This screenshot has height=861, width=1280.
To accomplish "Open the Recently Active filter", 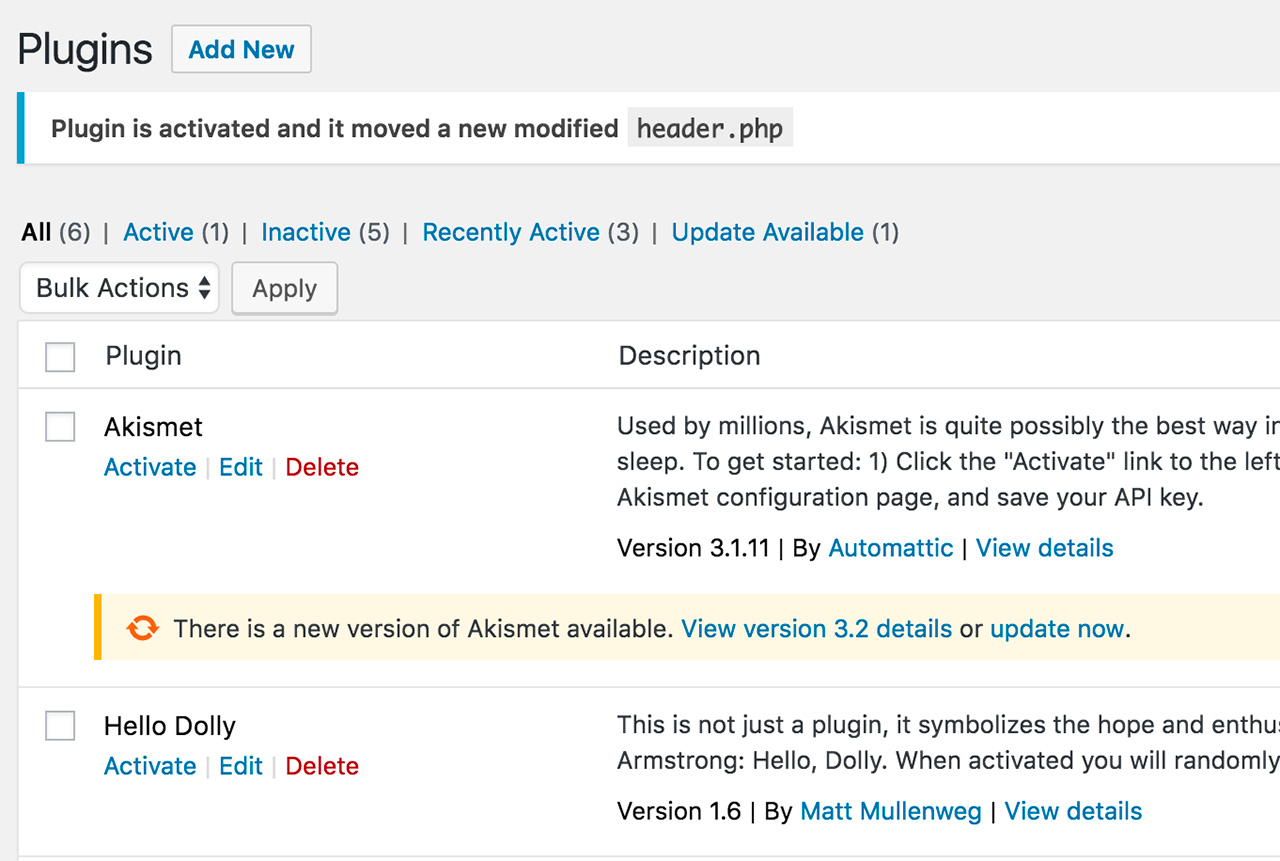I will coord(511,231).
